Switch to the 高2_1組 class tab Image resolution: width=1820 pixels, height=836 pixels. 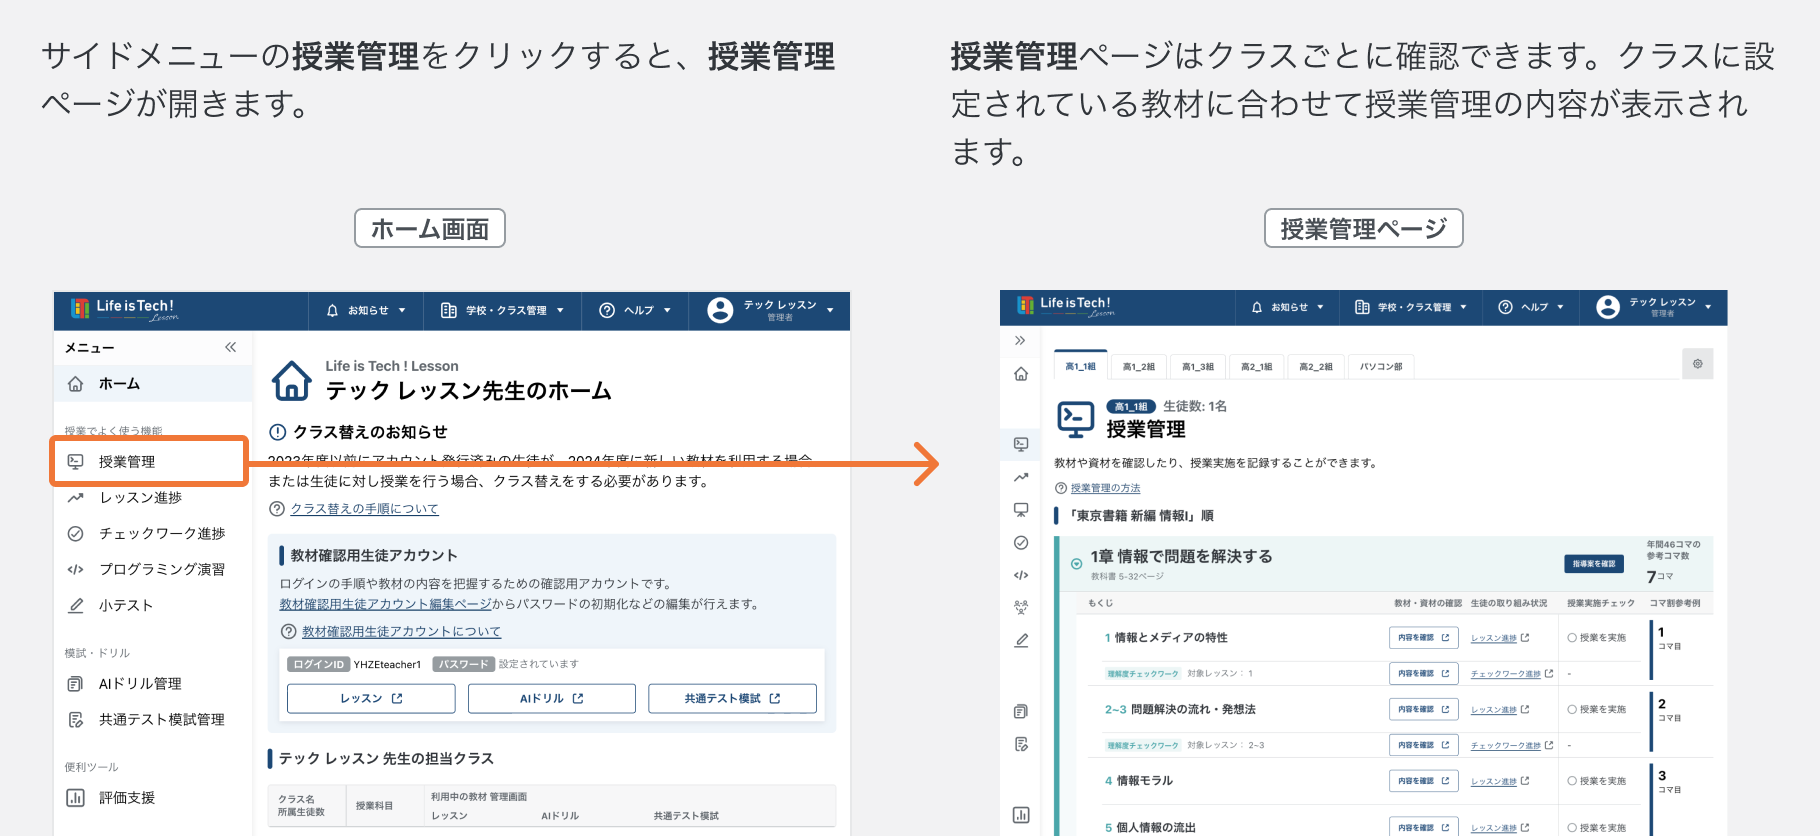[1257, 367]
